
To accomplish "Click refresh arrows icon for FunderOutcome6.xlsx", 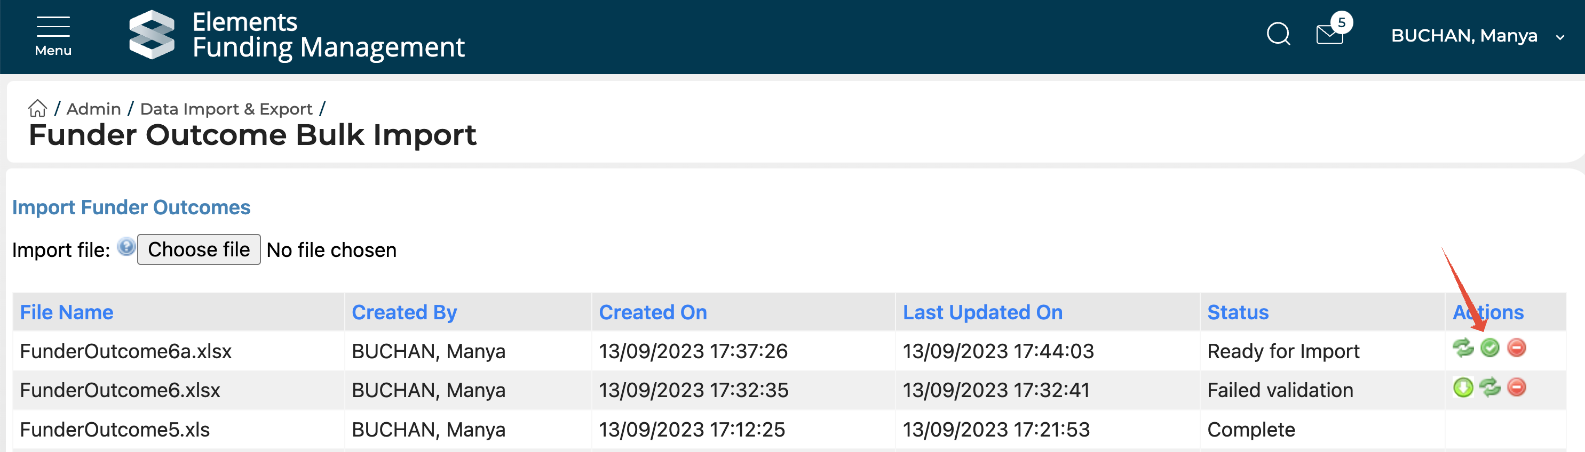I will click(x=1490, y=387).
